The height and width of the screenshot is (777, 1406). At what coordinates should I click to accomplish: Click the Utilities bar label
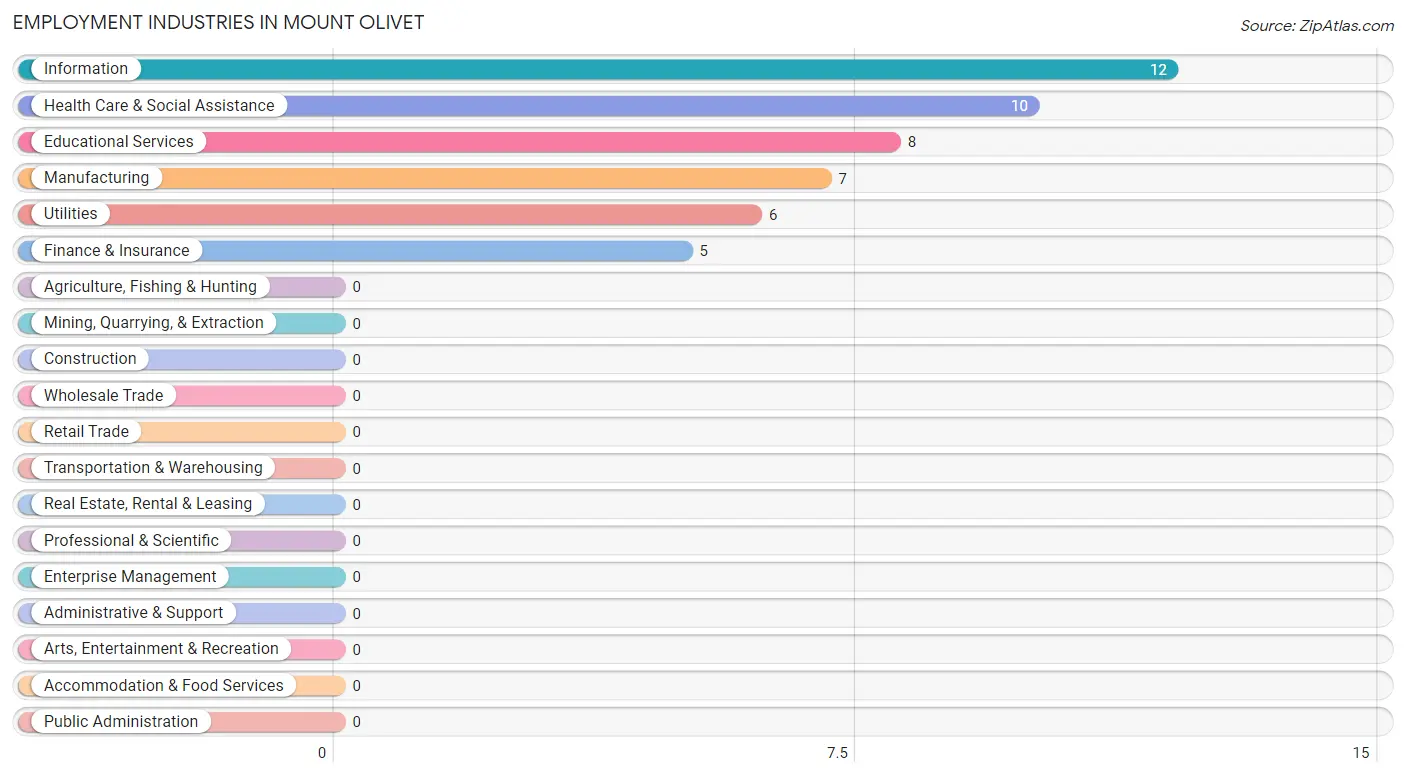tap(71, 214)
